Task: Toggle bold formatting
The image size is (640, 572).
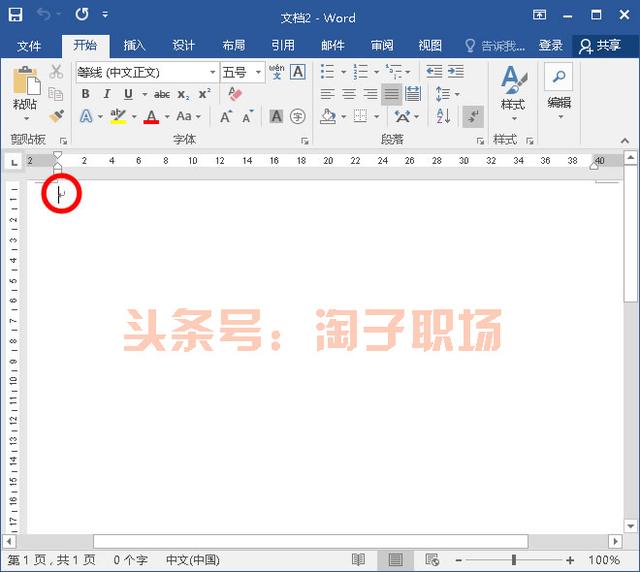Action: point(86,94)
